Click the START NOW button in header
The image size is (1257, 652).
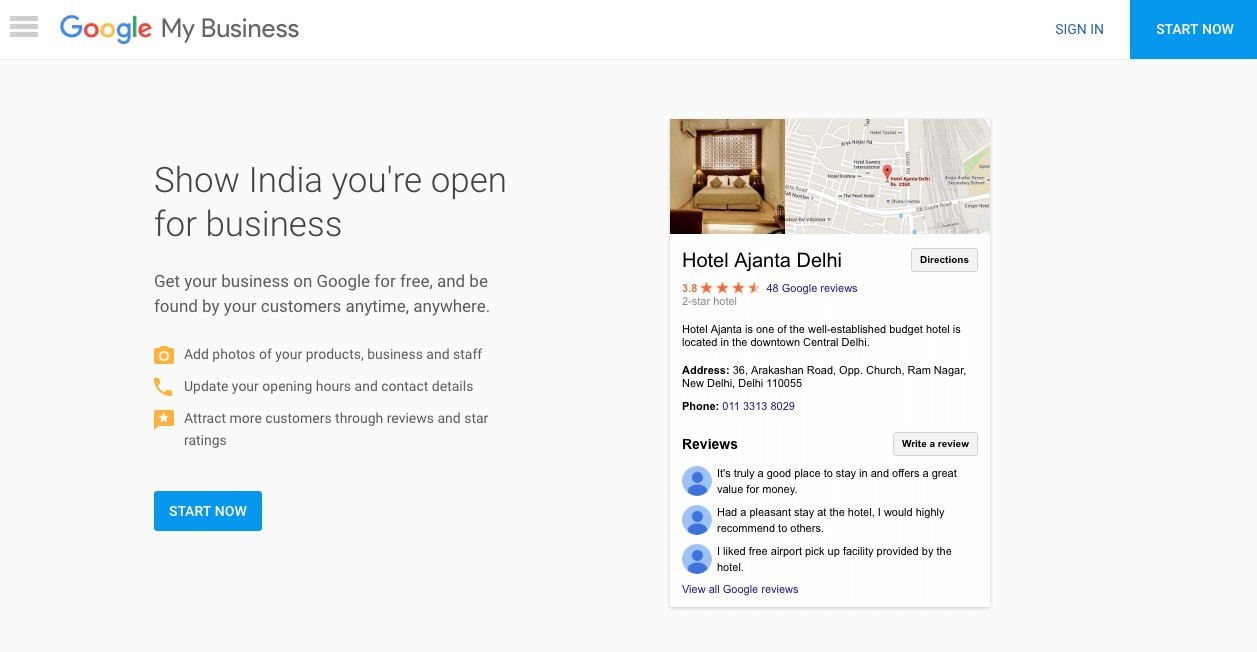tap(1194, 29)
